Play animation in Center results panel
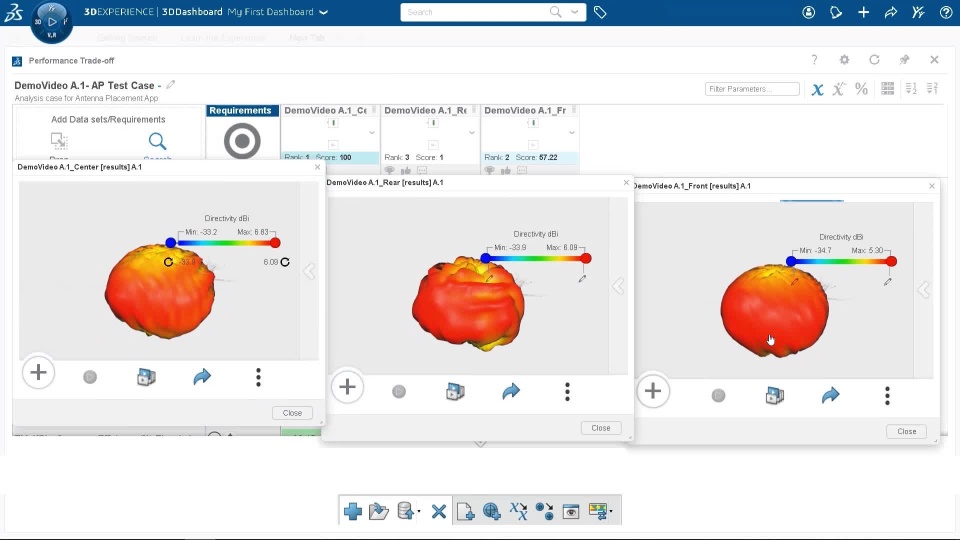 (90, 377)
